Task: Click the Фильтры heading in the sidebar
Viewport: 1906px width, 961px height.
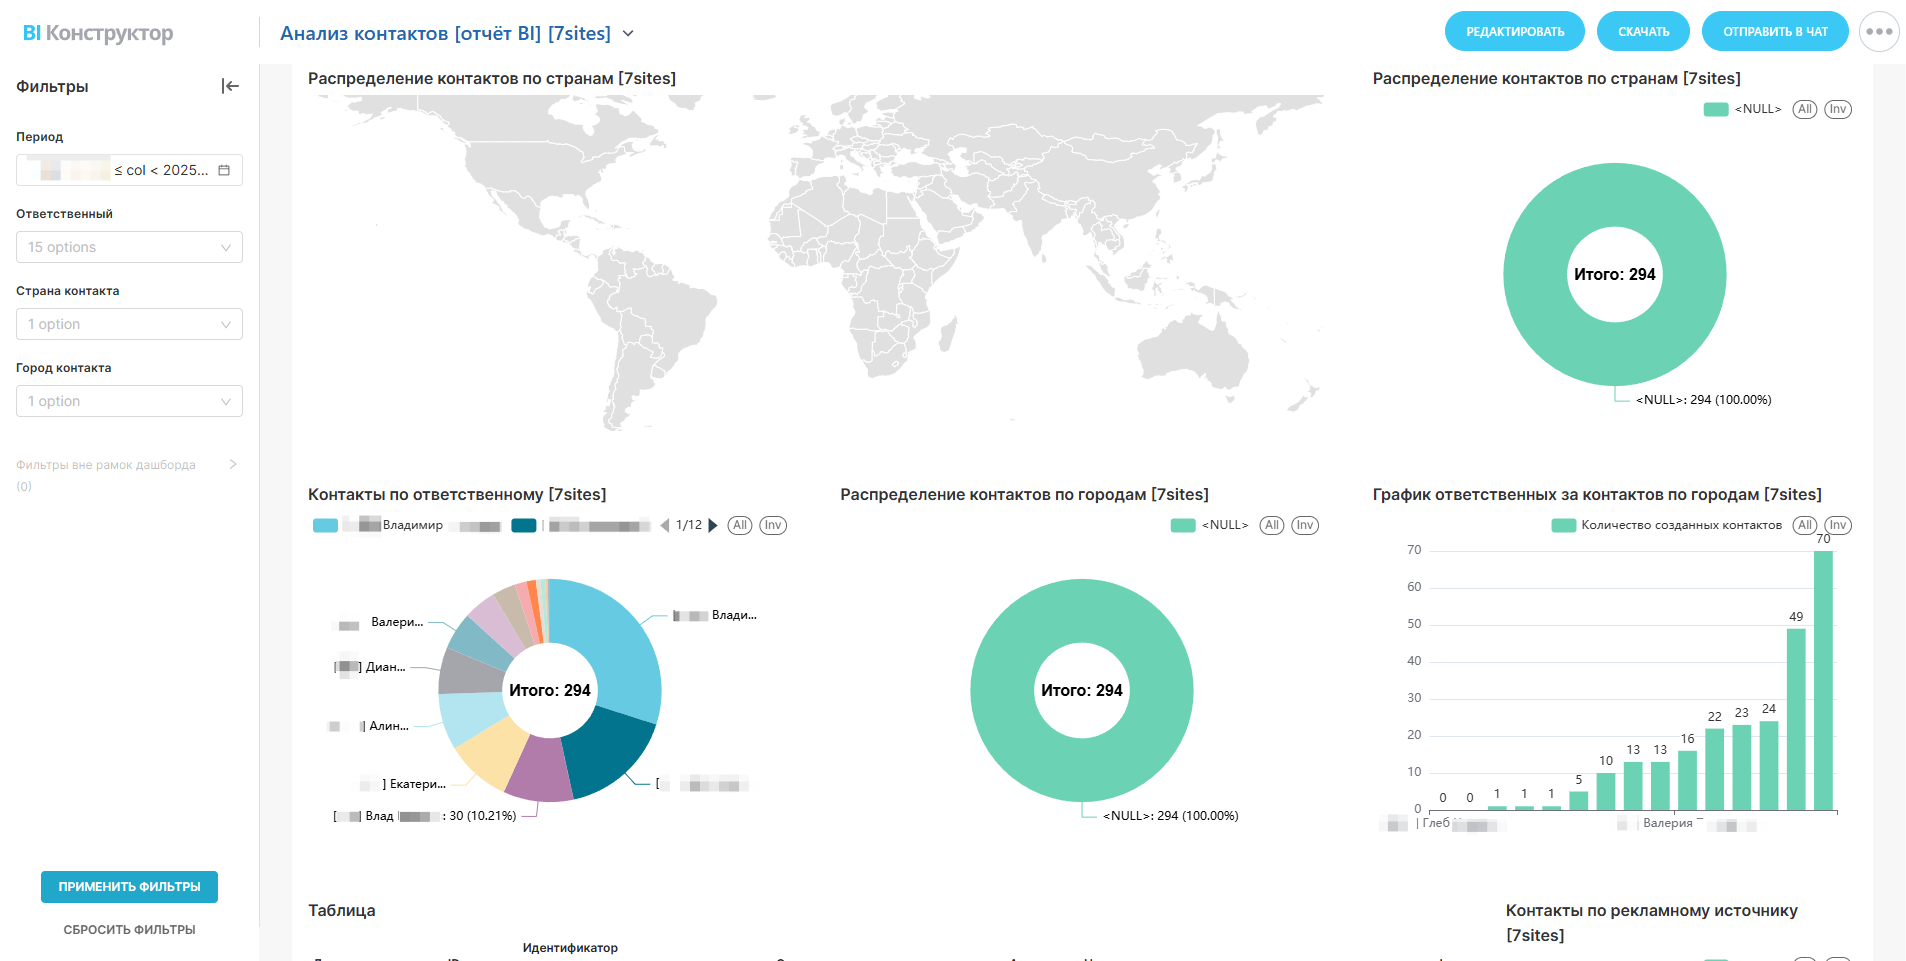Action: pyautogui.click(x=52, y=86)
